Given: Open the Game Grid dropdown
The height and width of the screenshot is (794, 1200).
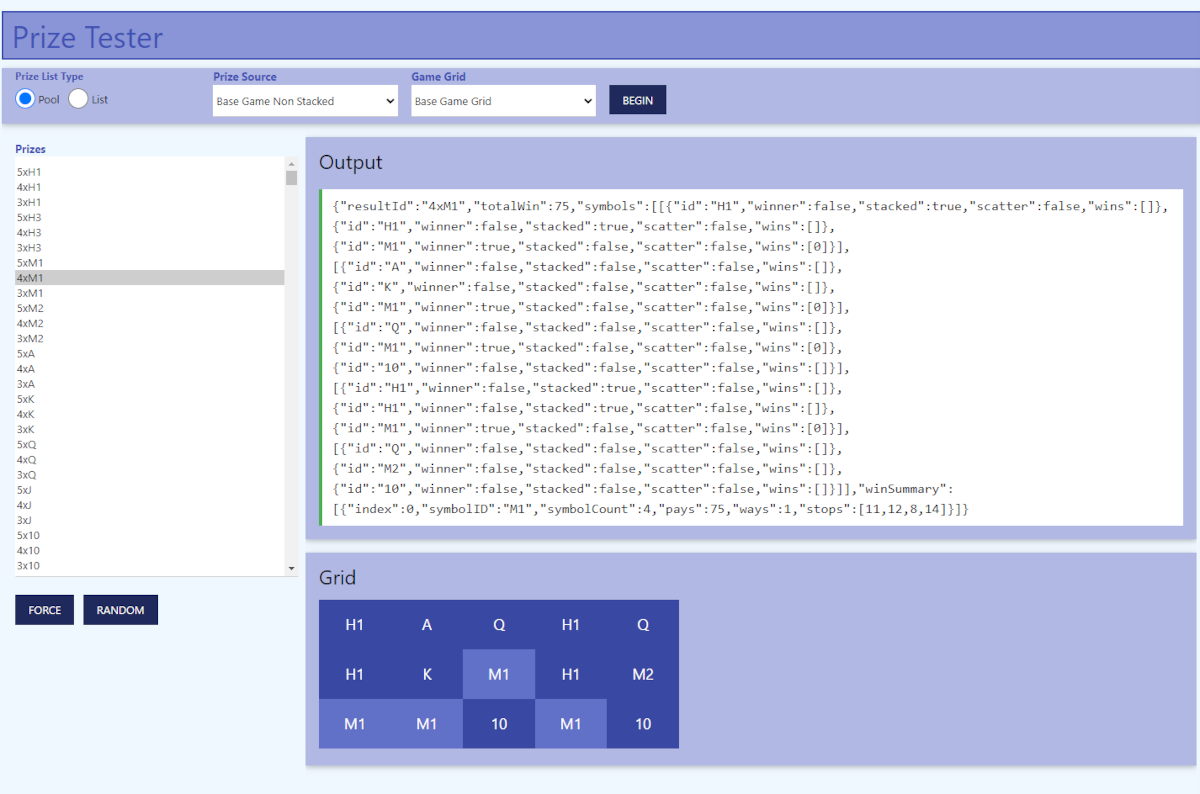Looking at the screenshot, I should pyautogui.click(x=503, y=101).
